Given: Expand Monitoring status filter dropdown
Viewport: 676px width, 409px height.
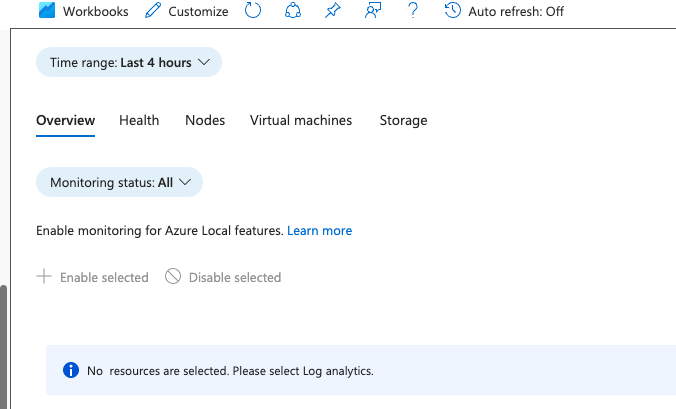Looking at the screenshot, I should click(x=119, y=183).
